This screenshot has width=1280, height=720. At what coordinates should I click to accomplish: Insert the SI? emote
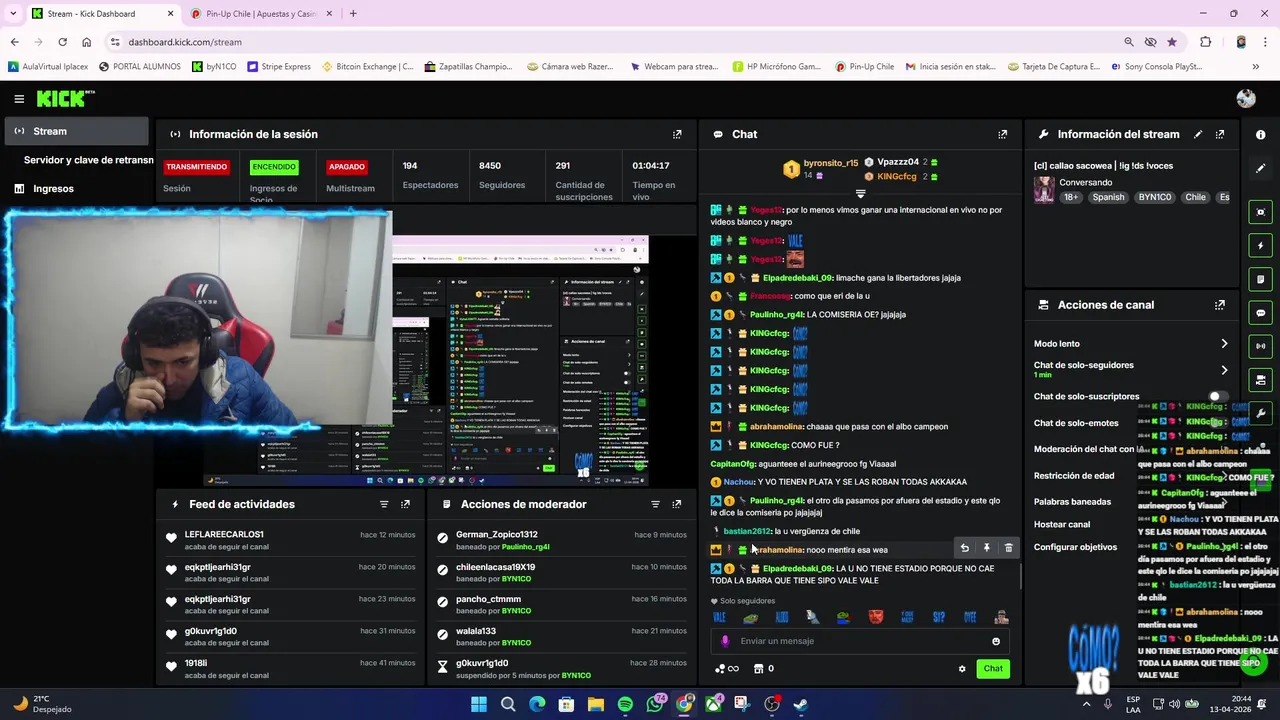[938, 618]
